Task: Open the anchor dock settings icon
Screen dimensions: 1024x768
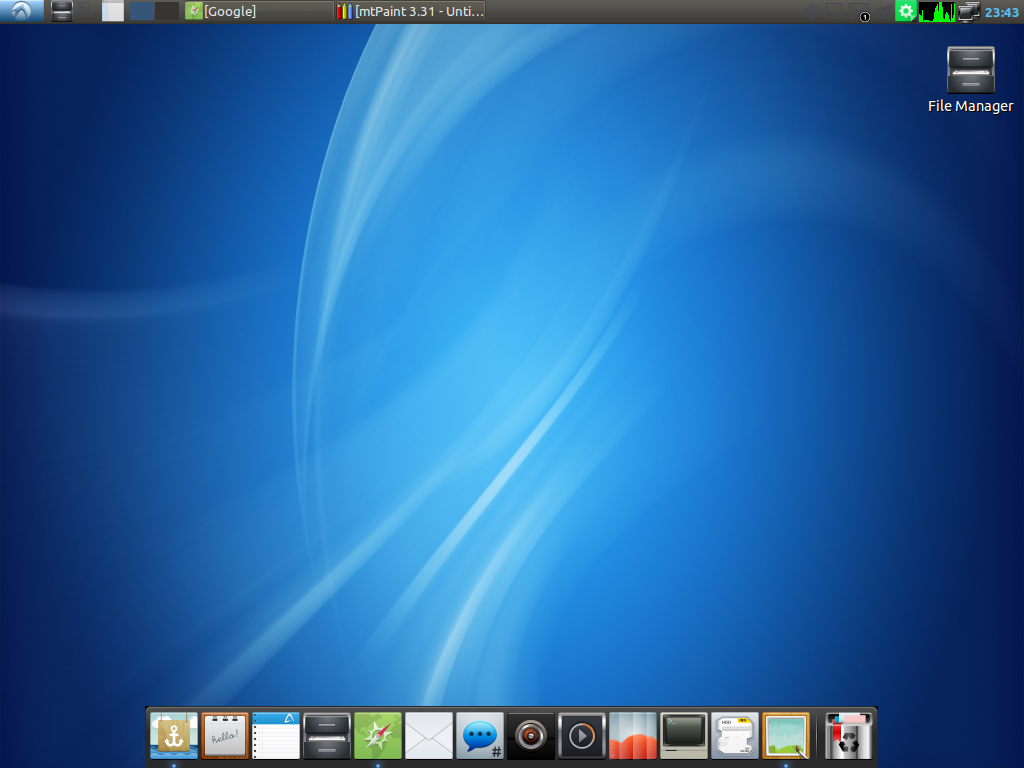Action: click(174, 736)
